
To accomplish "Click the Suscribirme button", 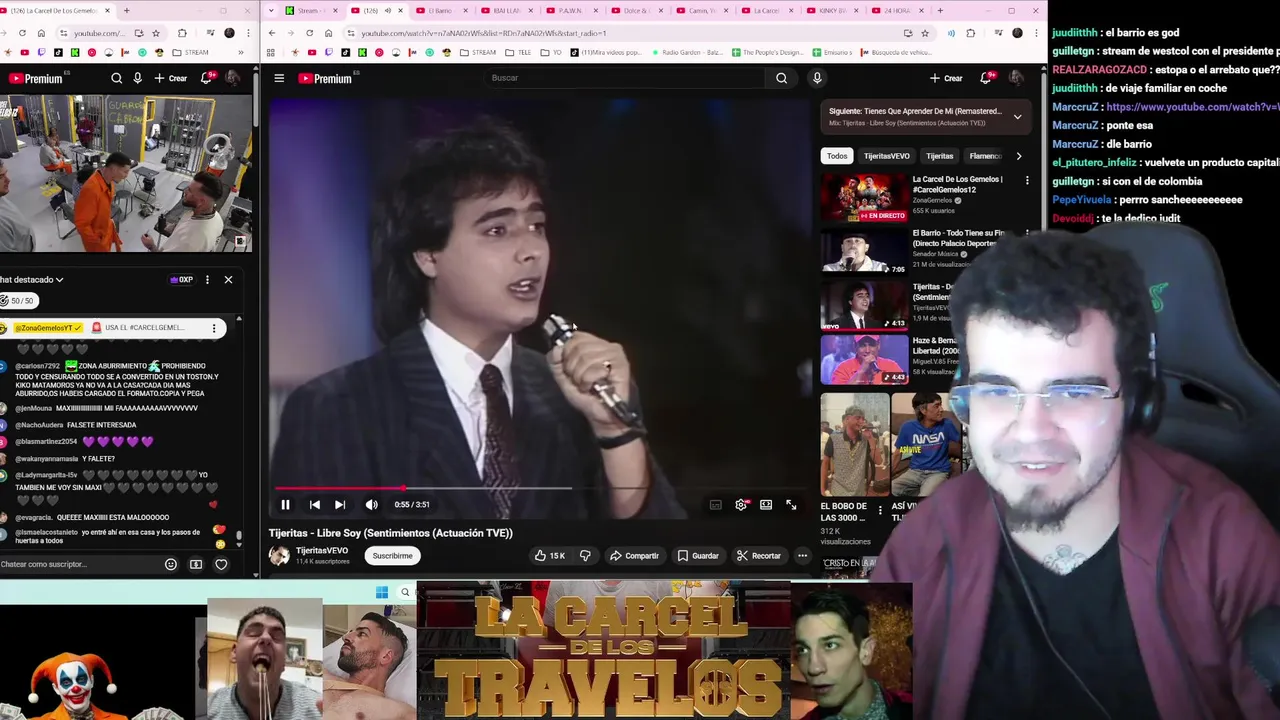I will click(392, 556).
